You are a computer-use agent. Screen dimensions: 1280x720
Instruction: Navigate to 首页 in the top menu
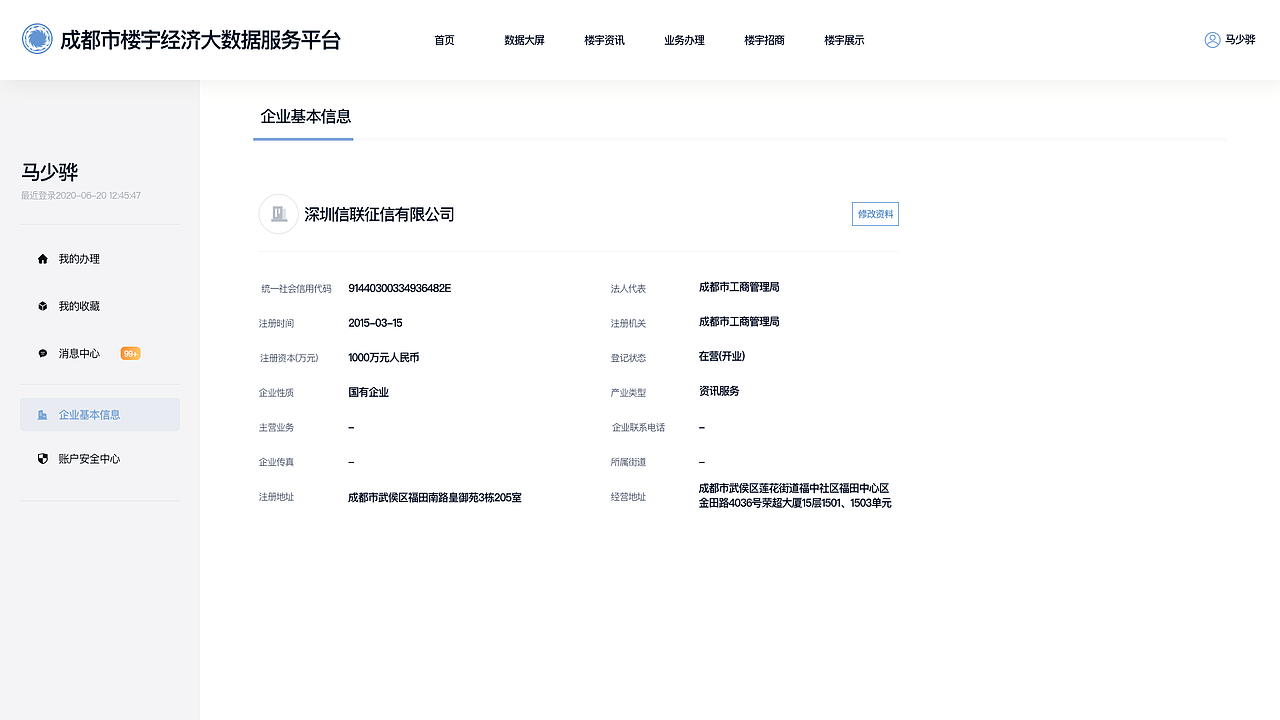[x=444, y=40]
